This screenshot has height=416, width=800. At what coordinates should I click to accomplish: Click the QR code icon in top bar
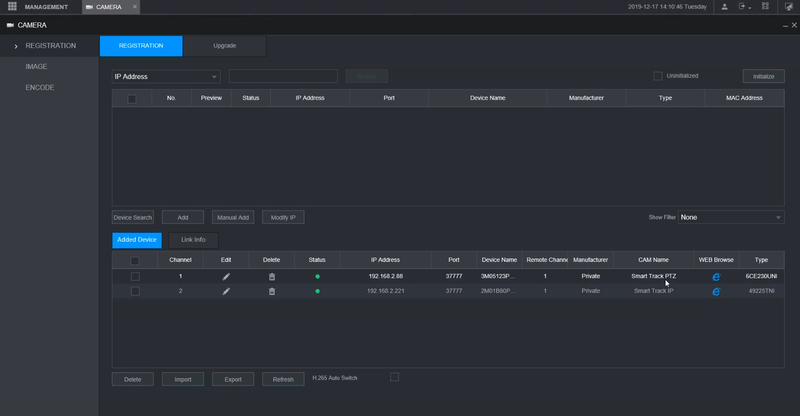[x=765, y=7]
